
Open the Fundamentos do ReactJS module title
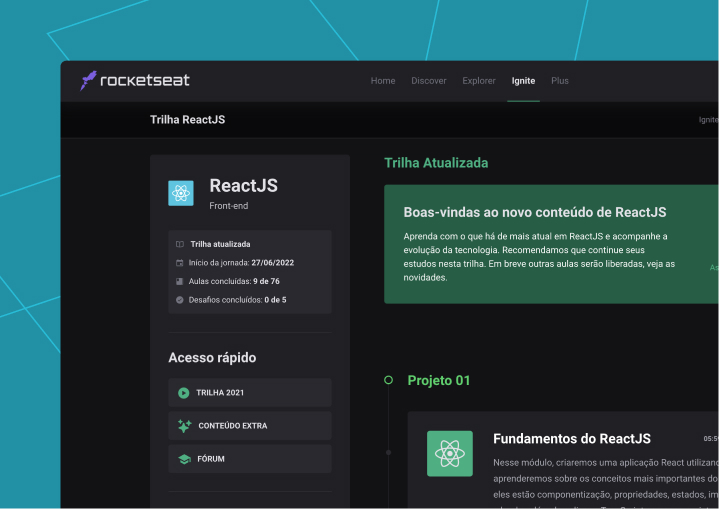(x=571, y=439)
